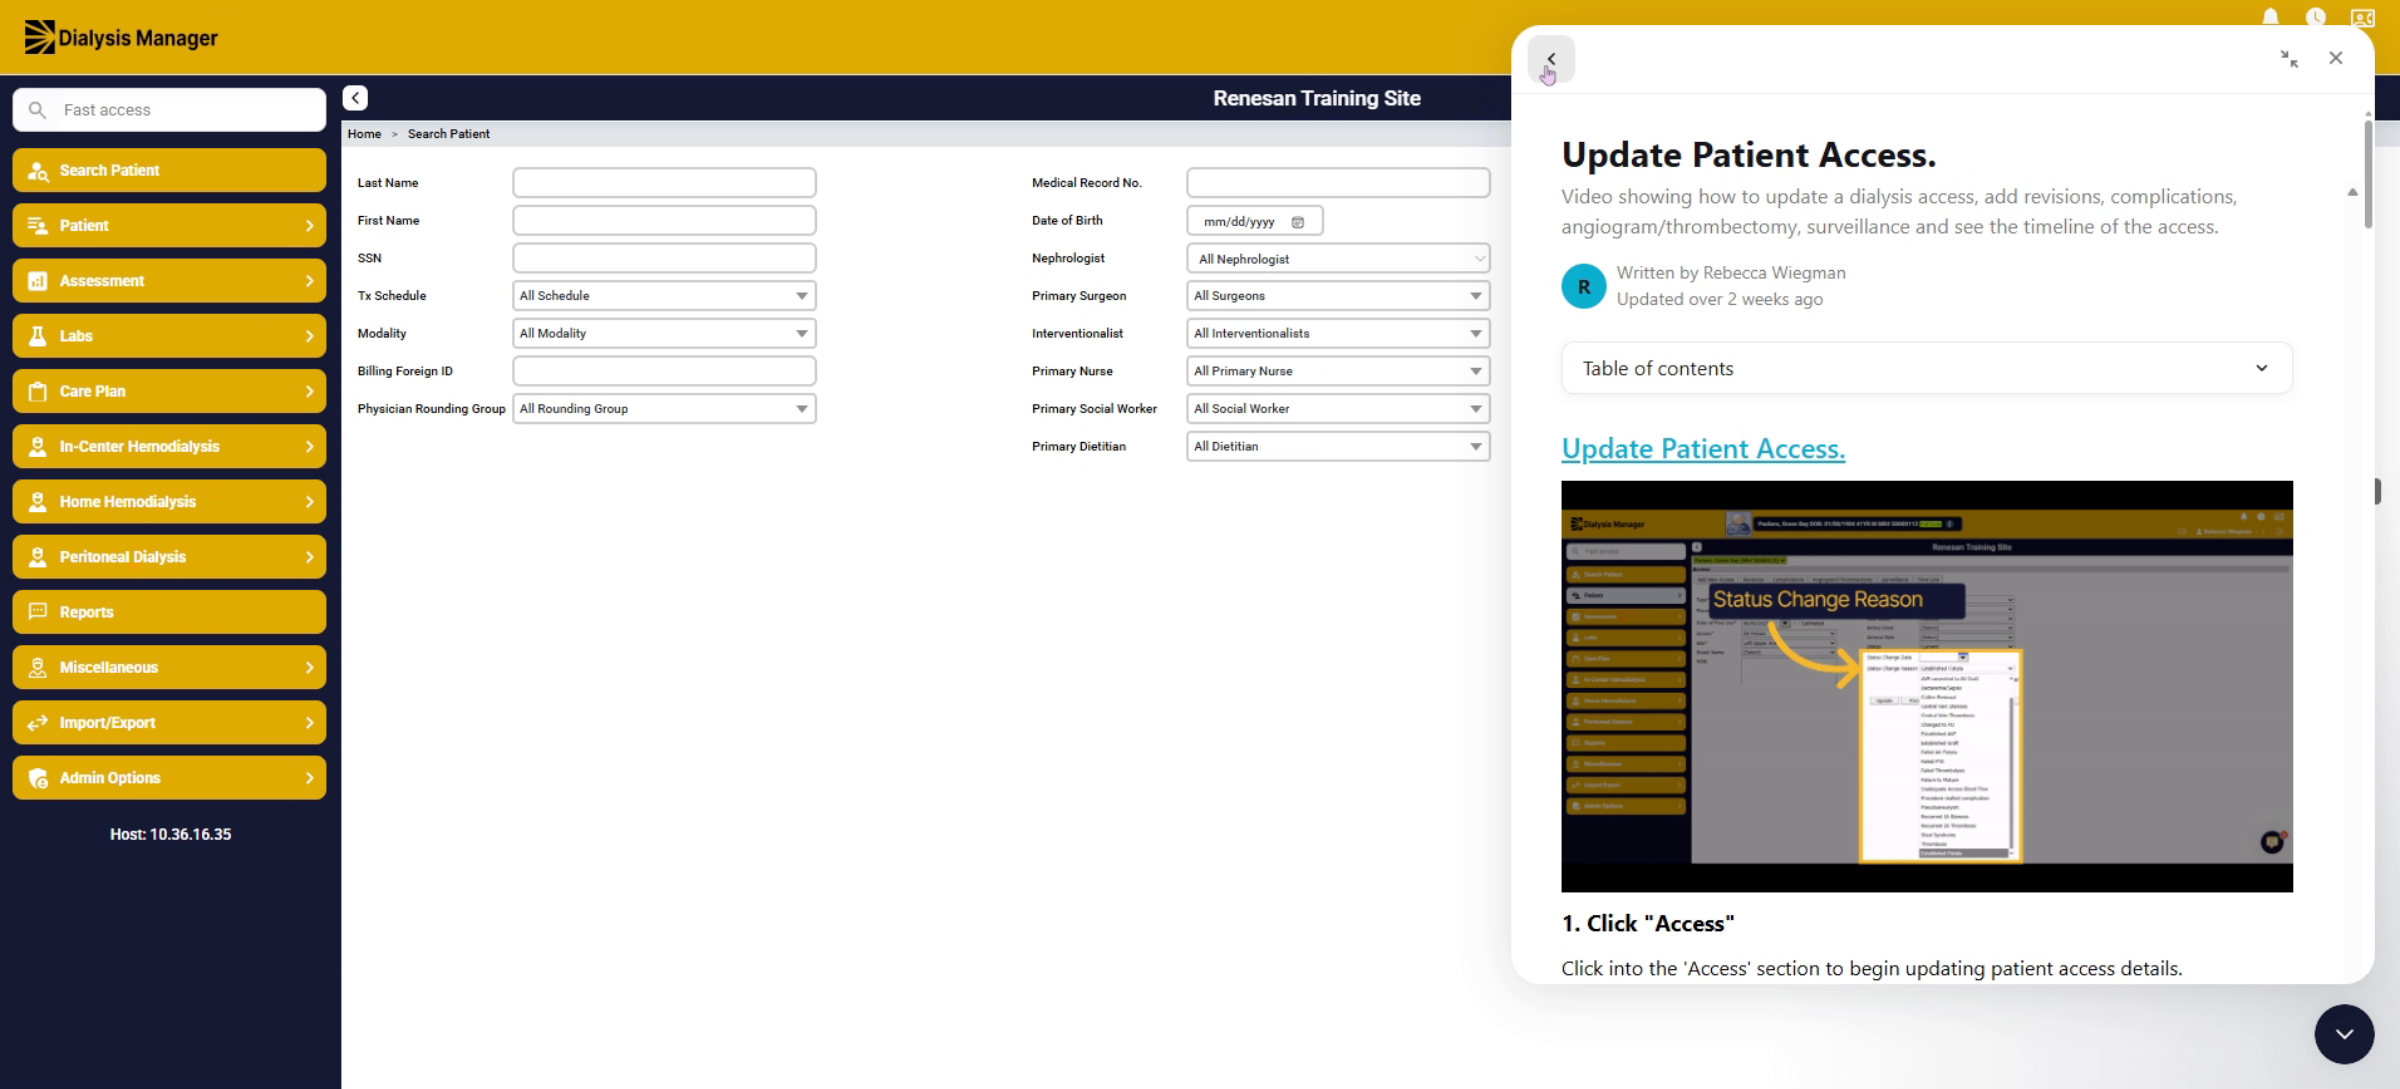The image size is (2400, 1089).
Task: Open the user profile card icon
Action: (x=2363, y=17)
